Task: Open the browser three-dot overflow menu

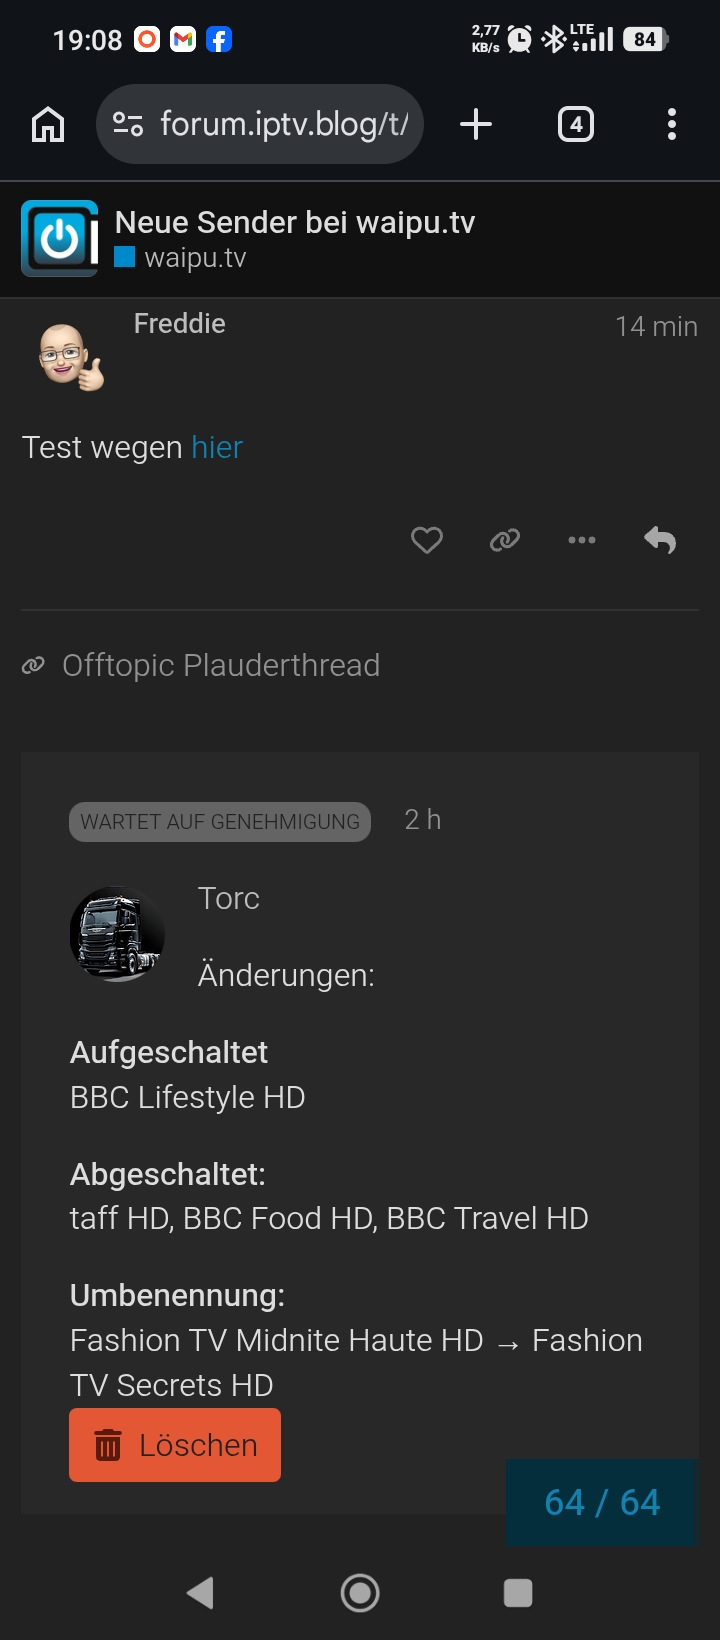Action: click(671, 125)
